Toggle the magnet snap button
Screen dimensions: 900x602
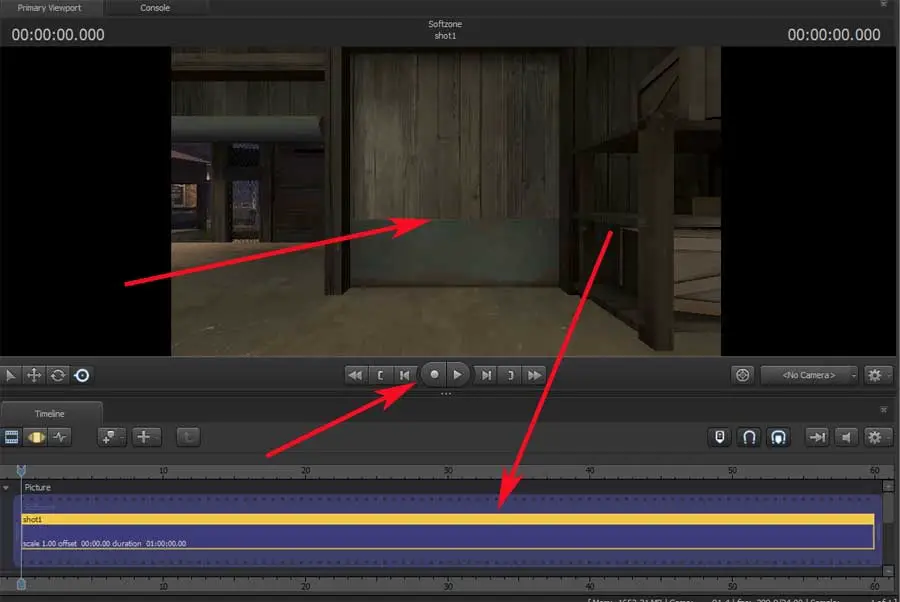pos(749,437)
